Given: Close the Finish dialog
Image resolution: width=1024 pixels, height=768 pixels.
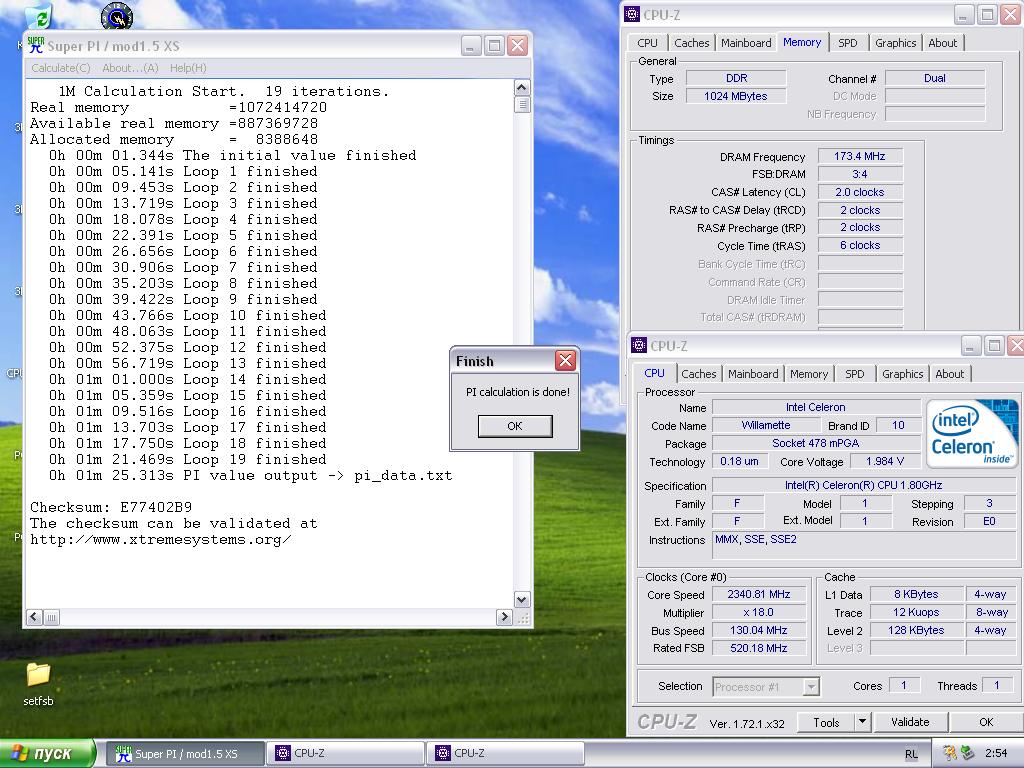Looking at the screenshot, I should tap(565, 360).
